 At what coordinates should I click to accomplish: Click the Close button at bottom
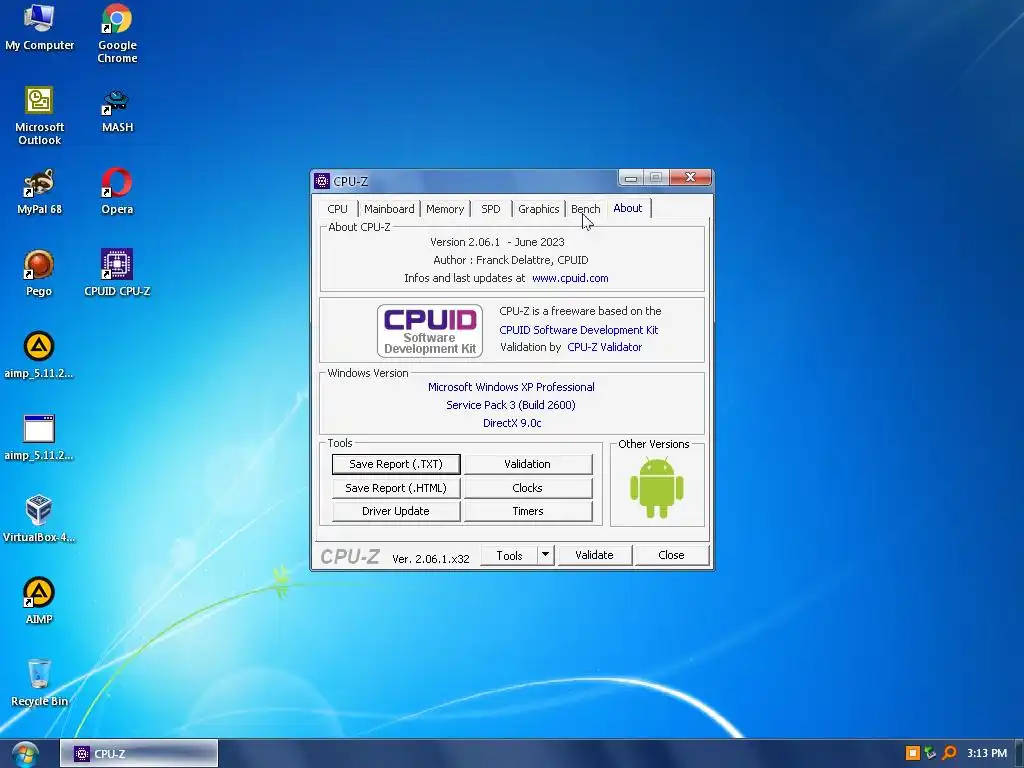(671, 555)
